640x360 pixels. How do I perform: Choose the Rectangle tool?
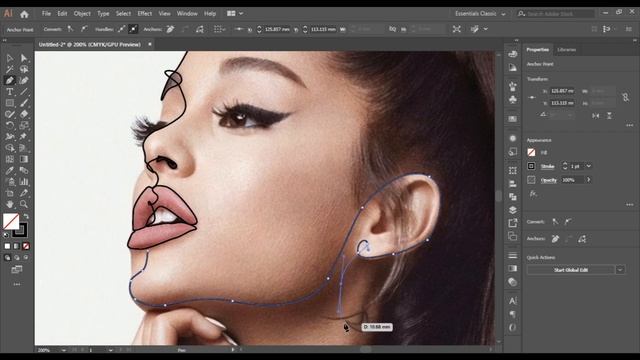point(10,103)
